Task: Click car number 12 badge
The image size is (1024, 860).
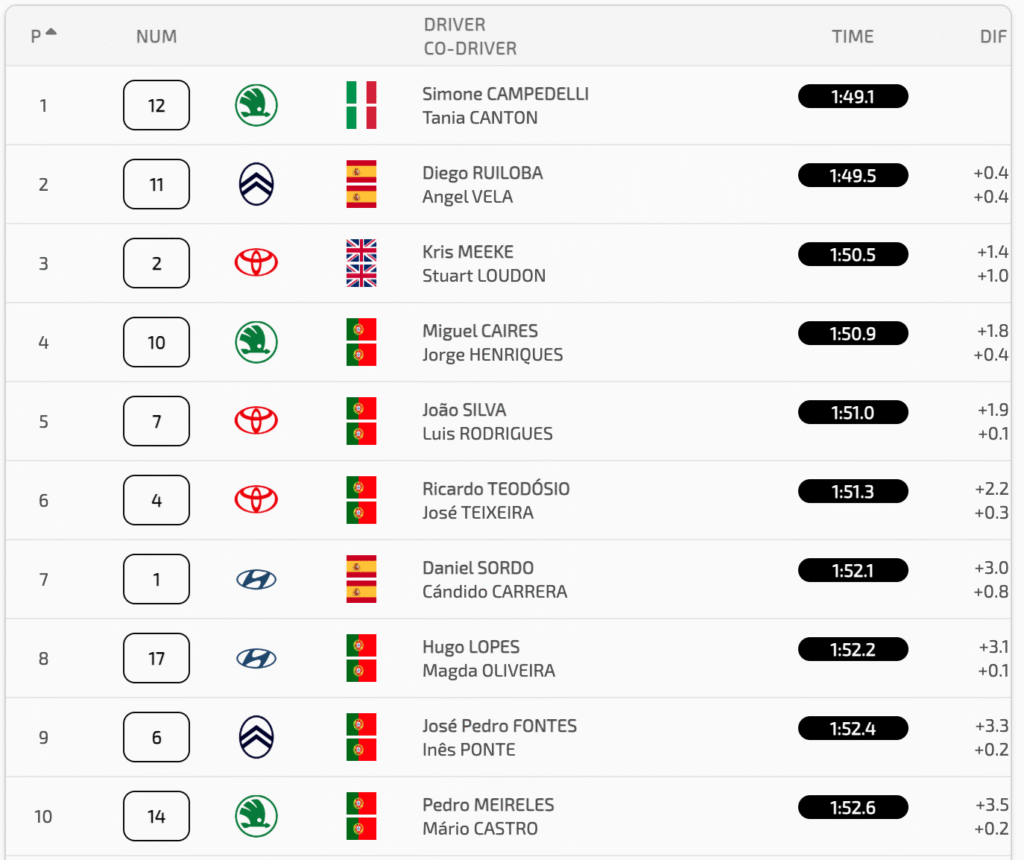Action: [156, 105]
